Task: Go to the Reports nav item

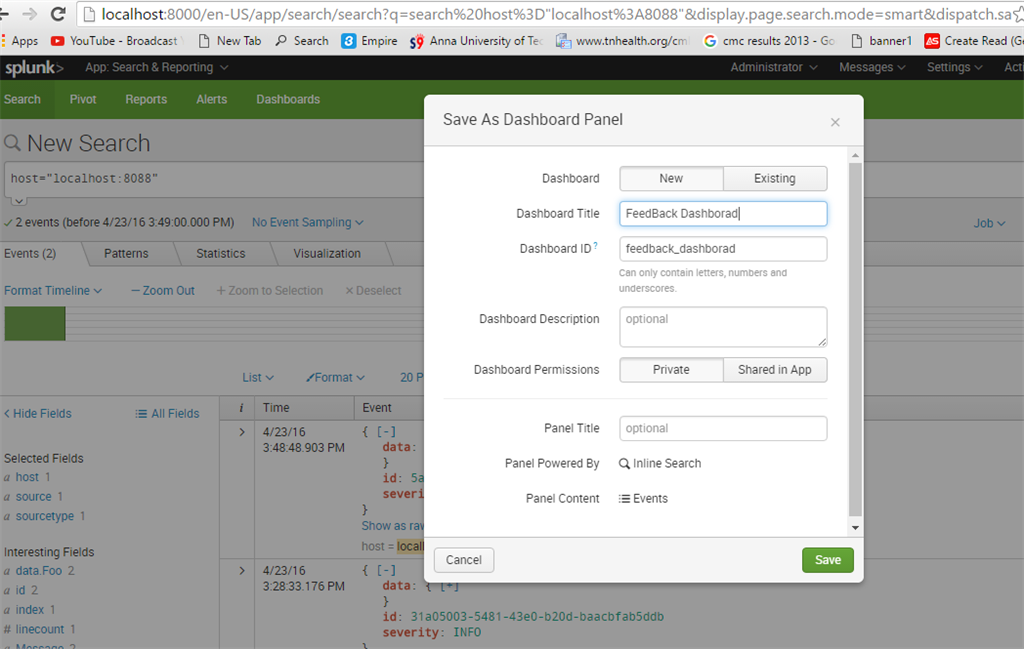Action: 146,99
